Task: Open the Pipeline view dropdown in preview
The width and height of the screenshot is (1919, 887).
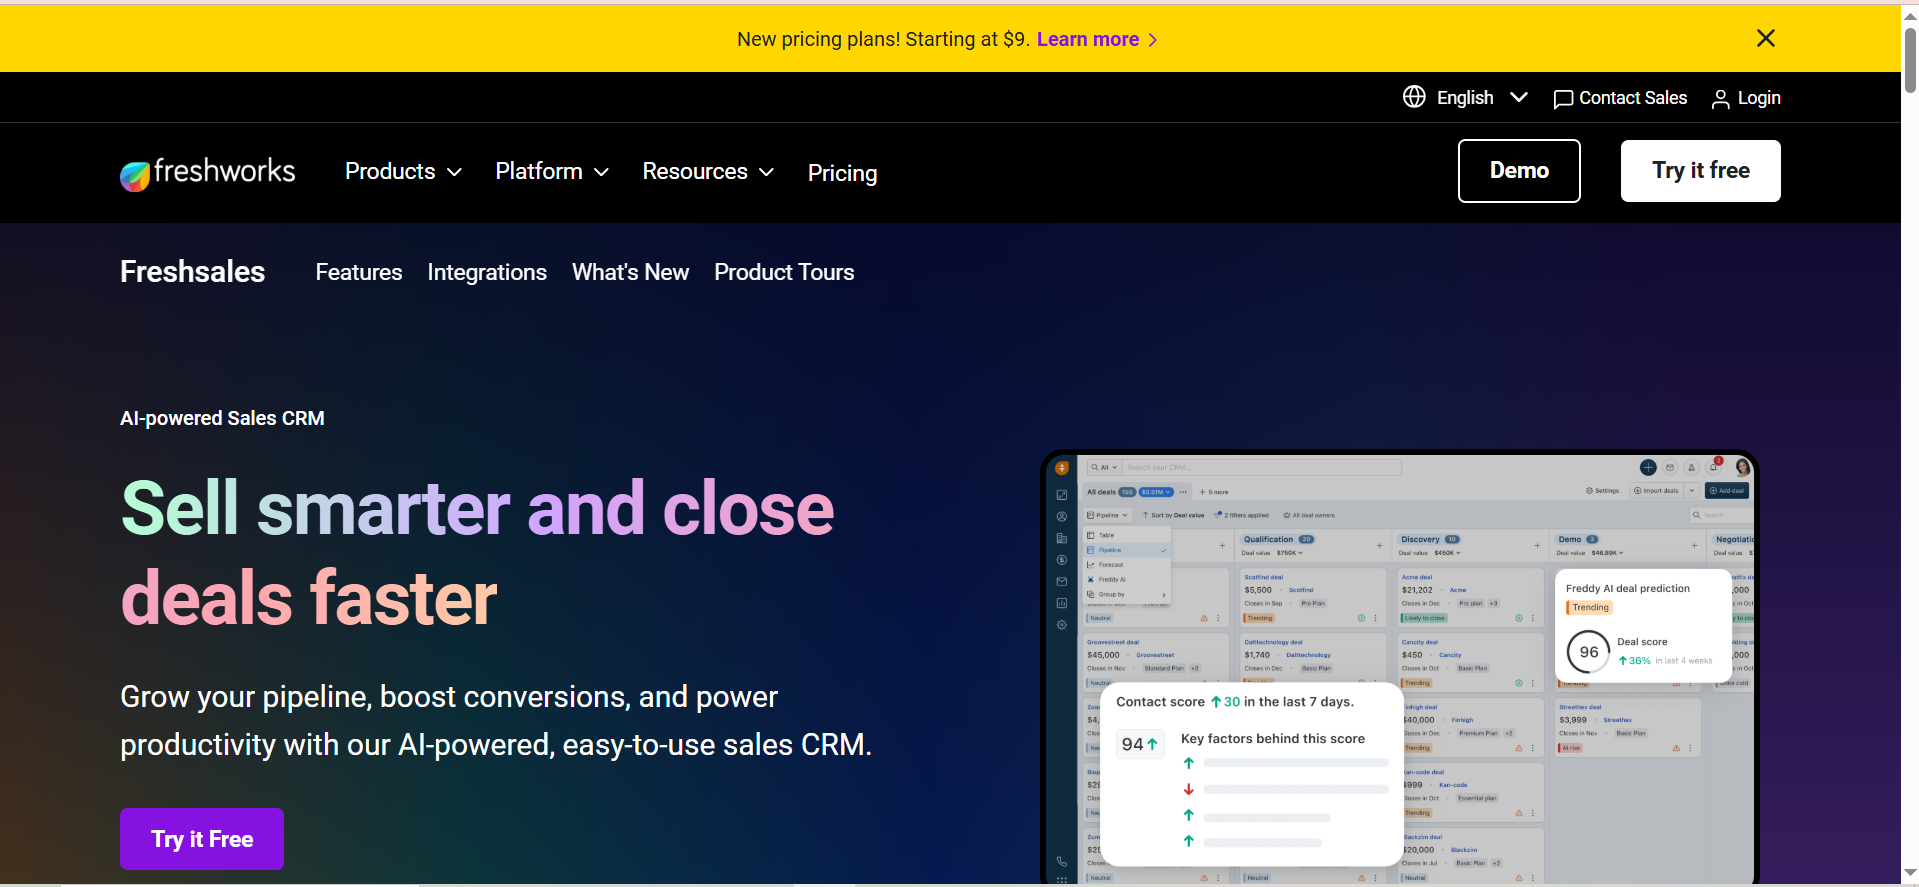Action: tap(1107, 515)
